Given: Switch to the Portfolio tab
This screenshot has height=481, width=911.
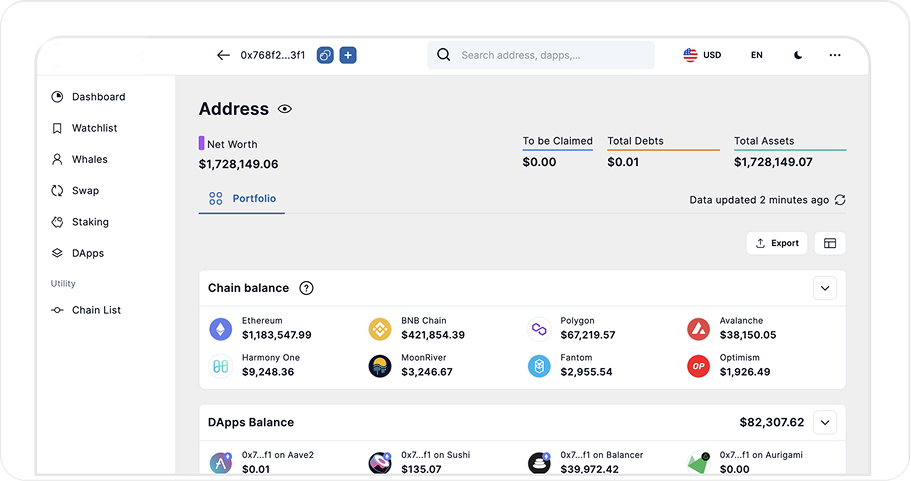Looking at the screenshot, I should point(242,199).
